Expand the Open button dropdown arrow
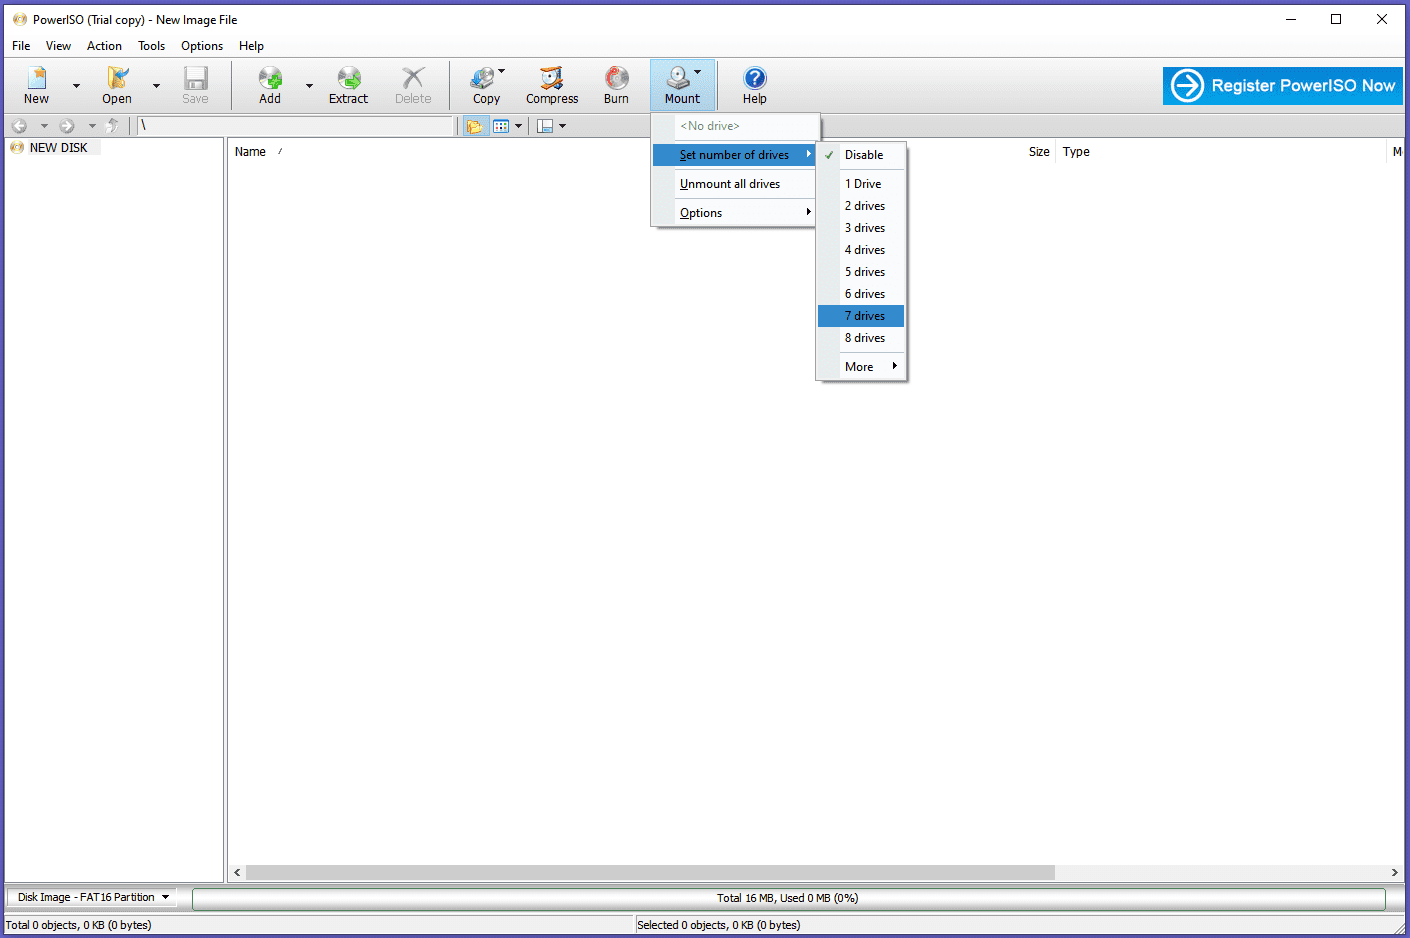This screenshot has height=938, width=1410. point(156,86)
